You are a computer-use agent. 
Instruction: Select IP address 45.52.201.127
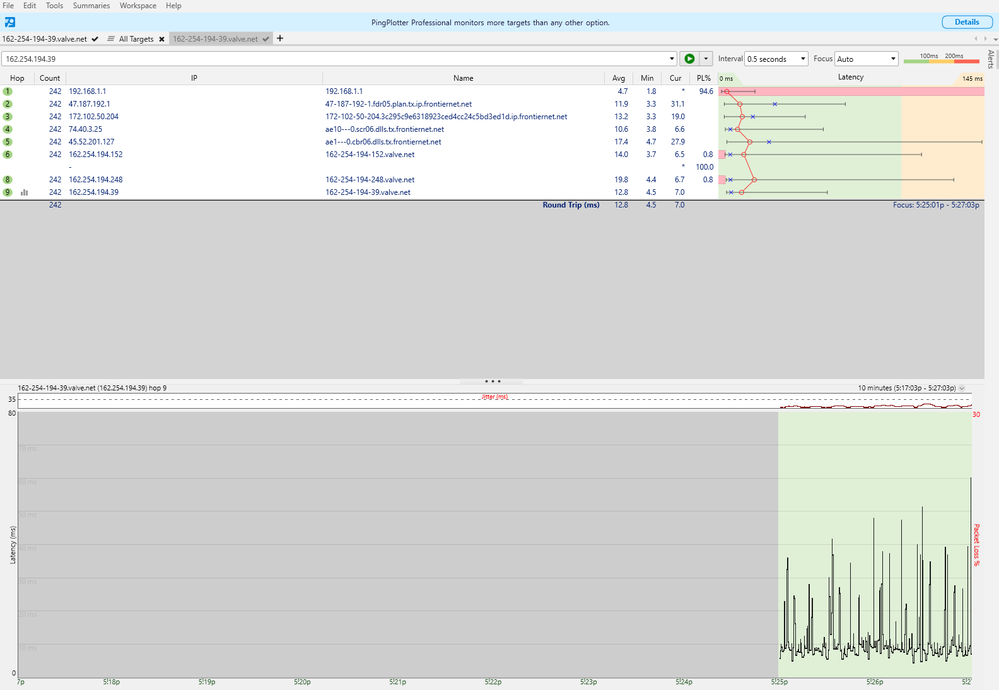92,142
